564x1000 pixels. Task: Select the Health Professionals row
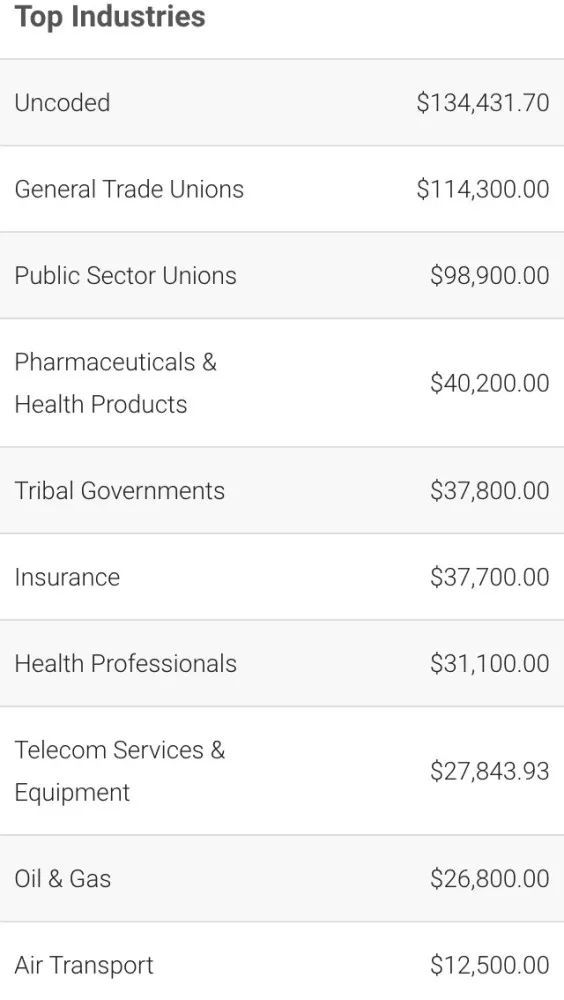point(282,663)
